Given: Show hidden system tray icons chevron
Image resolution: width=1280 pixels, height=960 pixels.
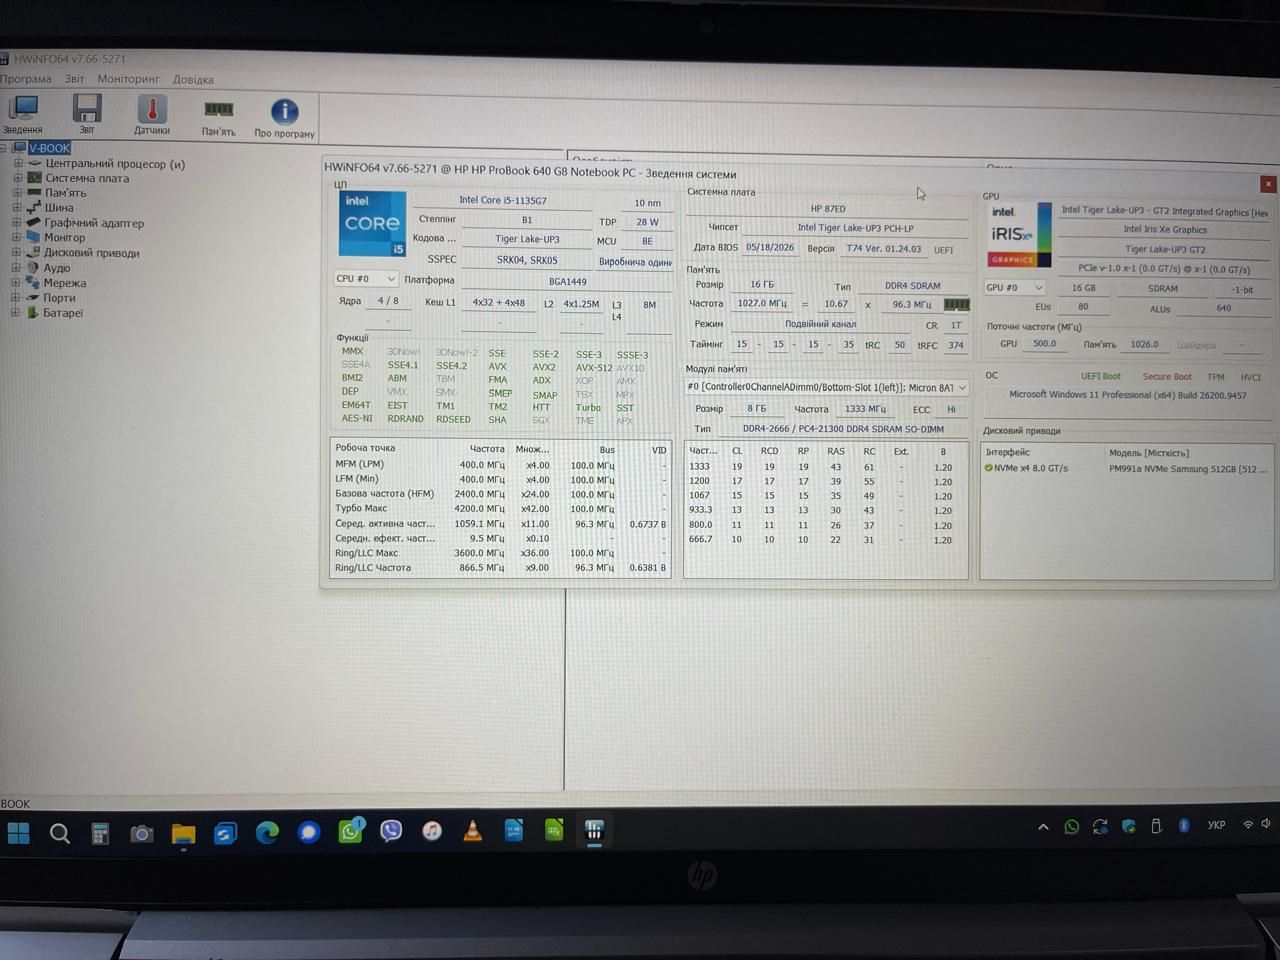Looking at the screenshot, I should coord(1043,827).
